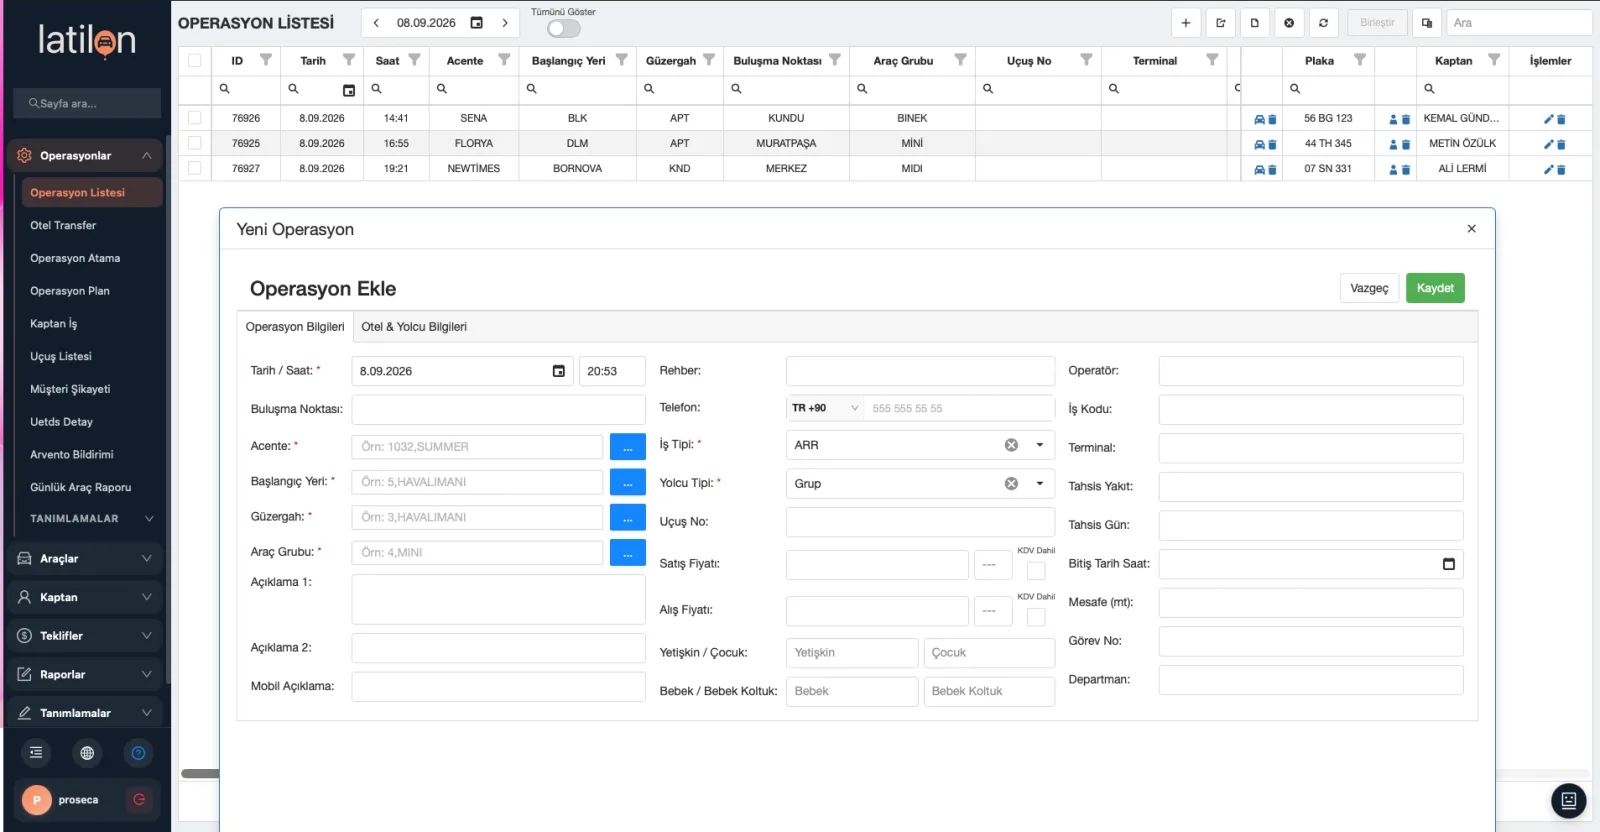This screenshot has width=1600, height=832.
Task: Delete operation 76927 using its İşlemler trash icon
Action: click(x=1561, y=170)
